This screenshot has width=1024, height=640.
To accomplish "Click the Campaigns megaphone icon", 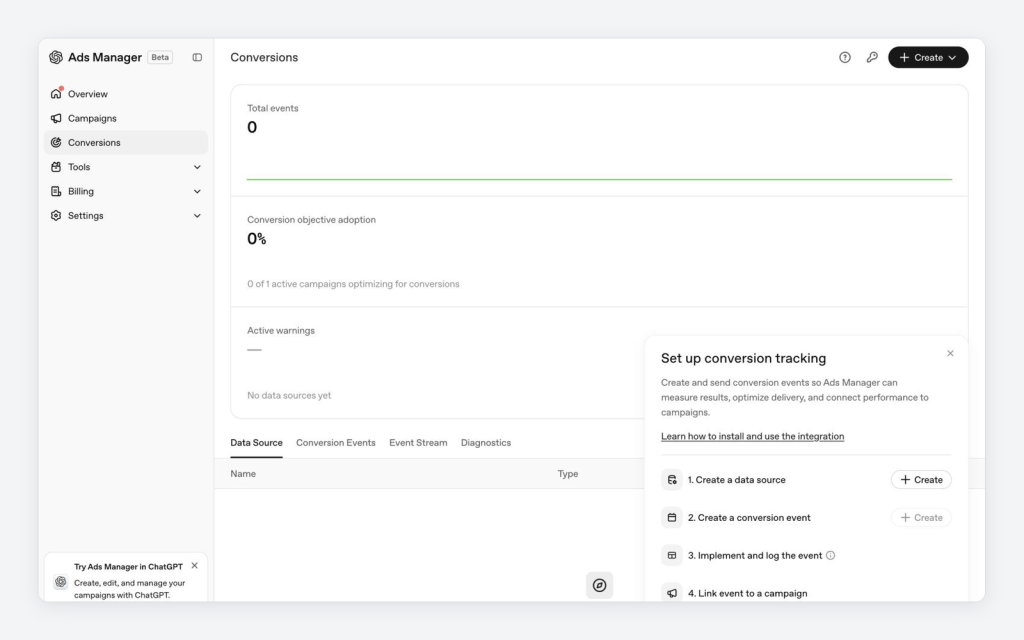I will 56,118.
